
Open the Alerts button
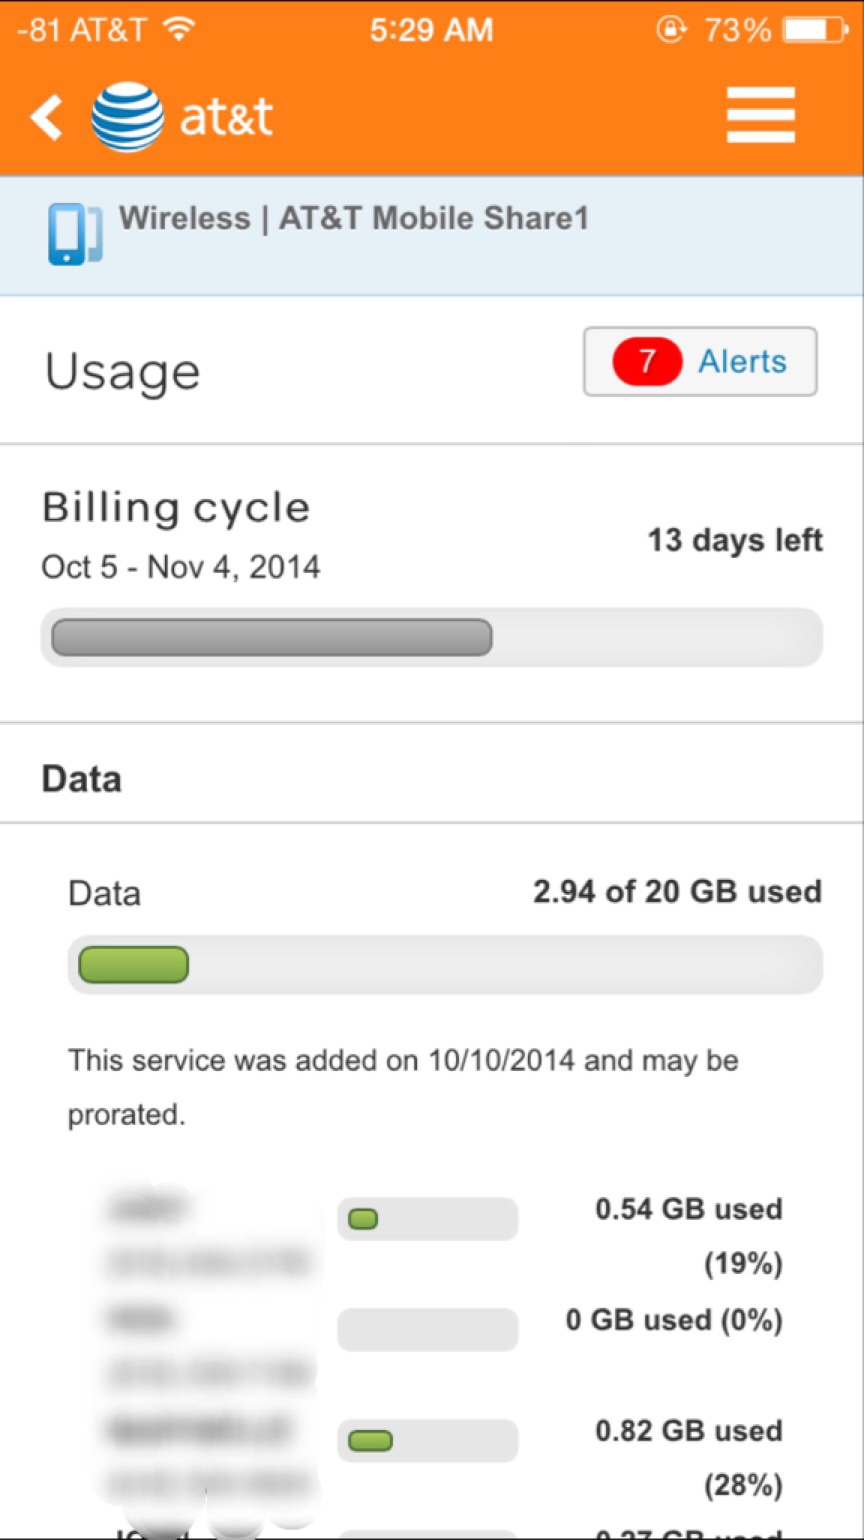700,361
